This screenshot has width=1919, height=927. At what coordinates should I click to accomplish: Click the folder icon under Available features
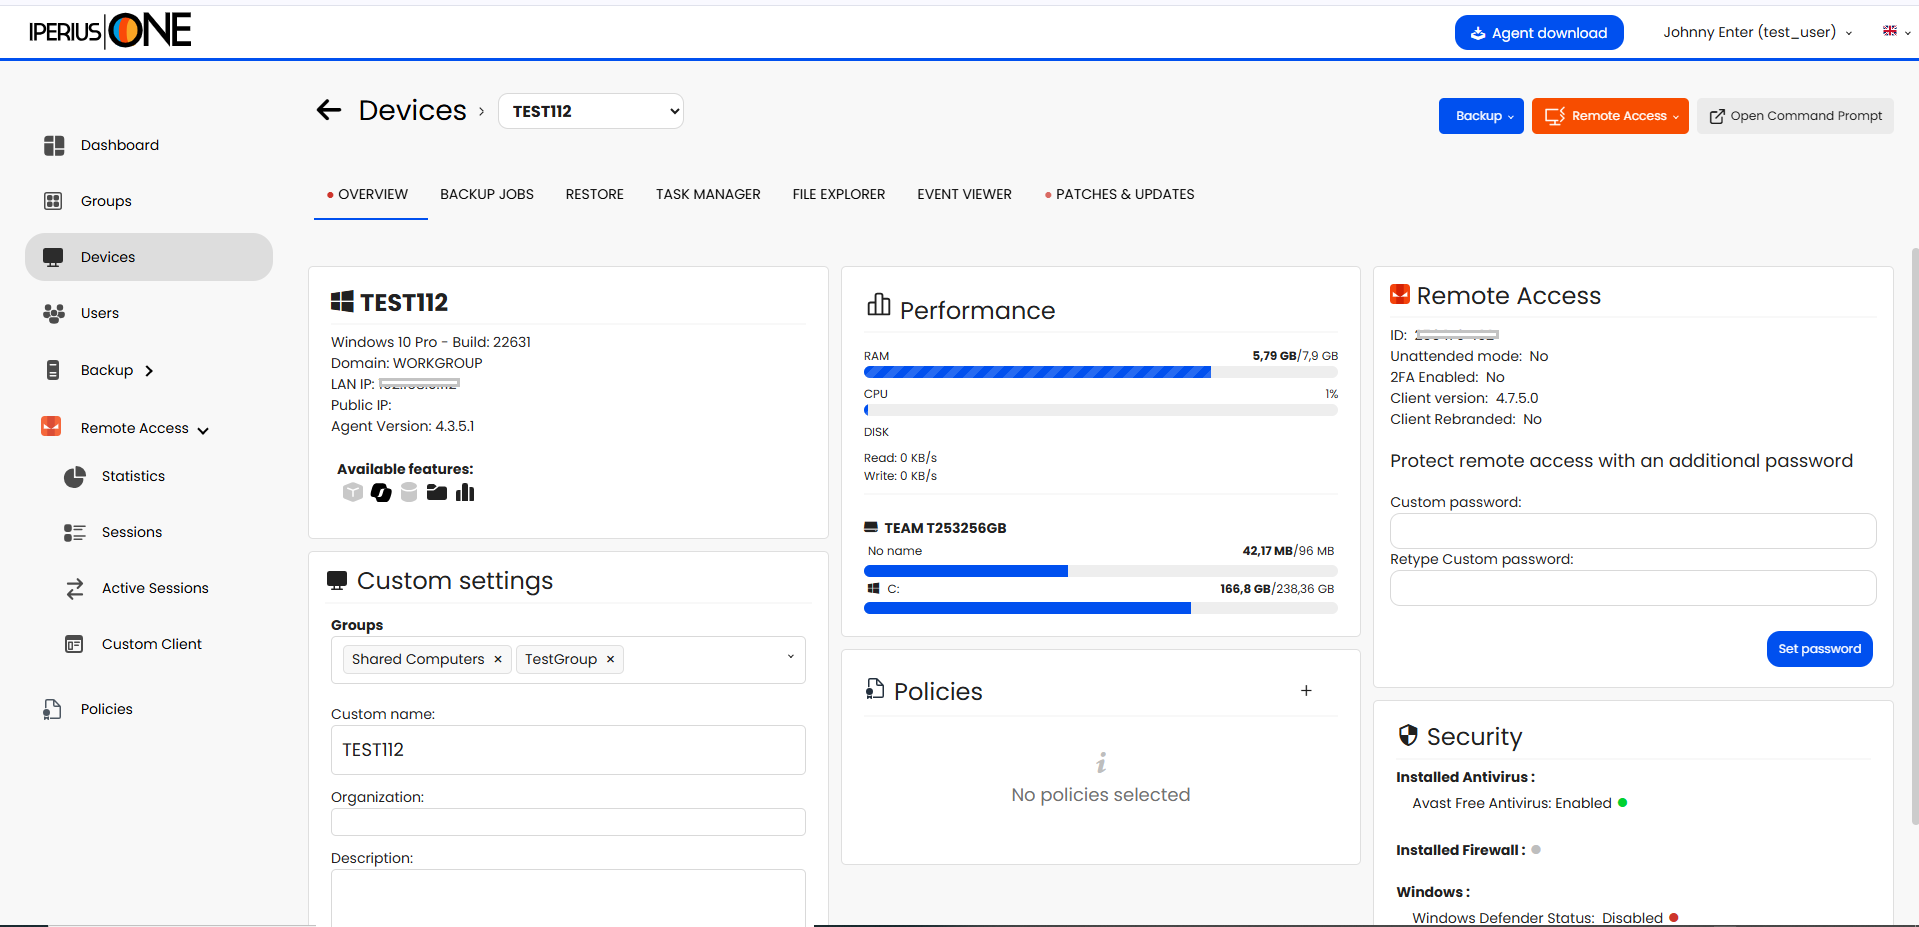point(437,493)
